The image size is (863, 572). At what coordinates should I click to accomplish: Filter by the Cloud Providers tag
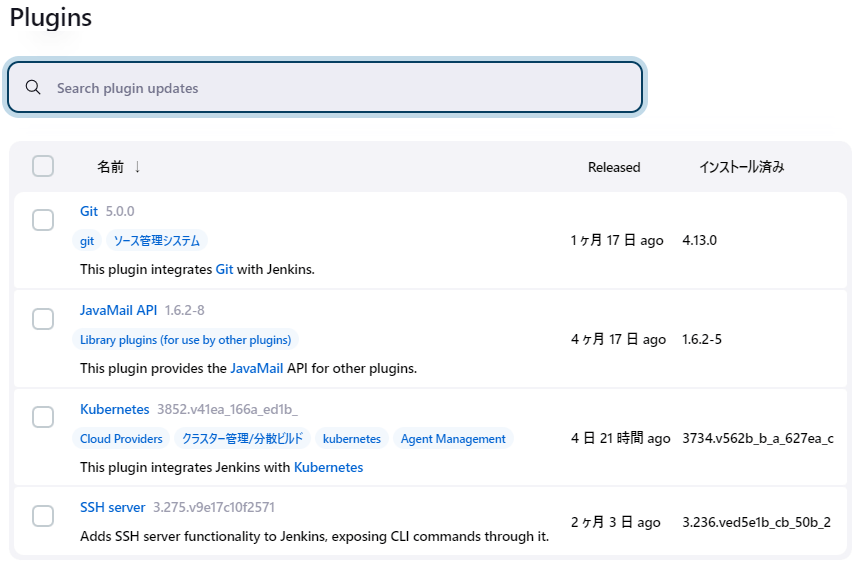tap(121, 439)
